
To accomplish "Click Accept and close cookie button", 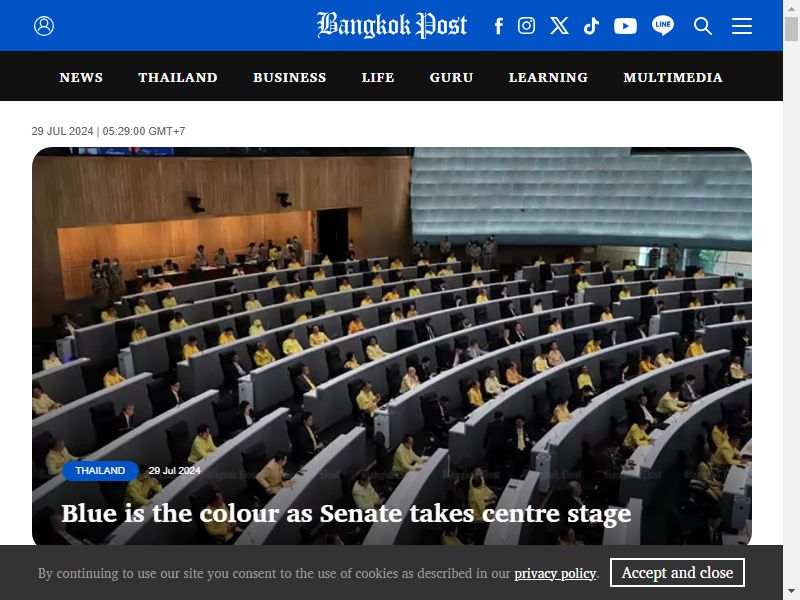I will [x=677, y=572].
